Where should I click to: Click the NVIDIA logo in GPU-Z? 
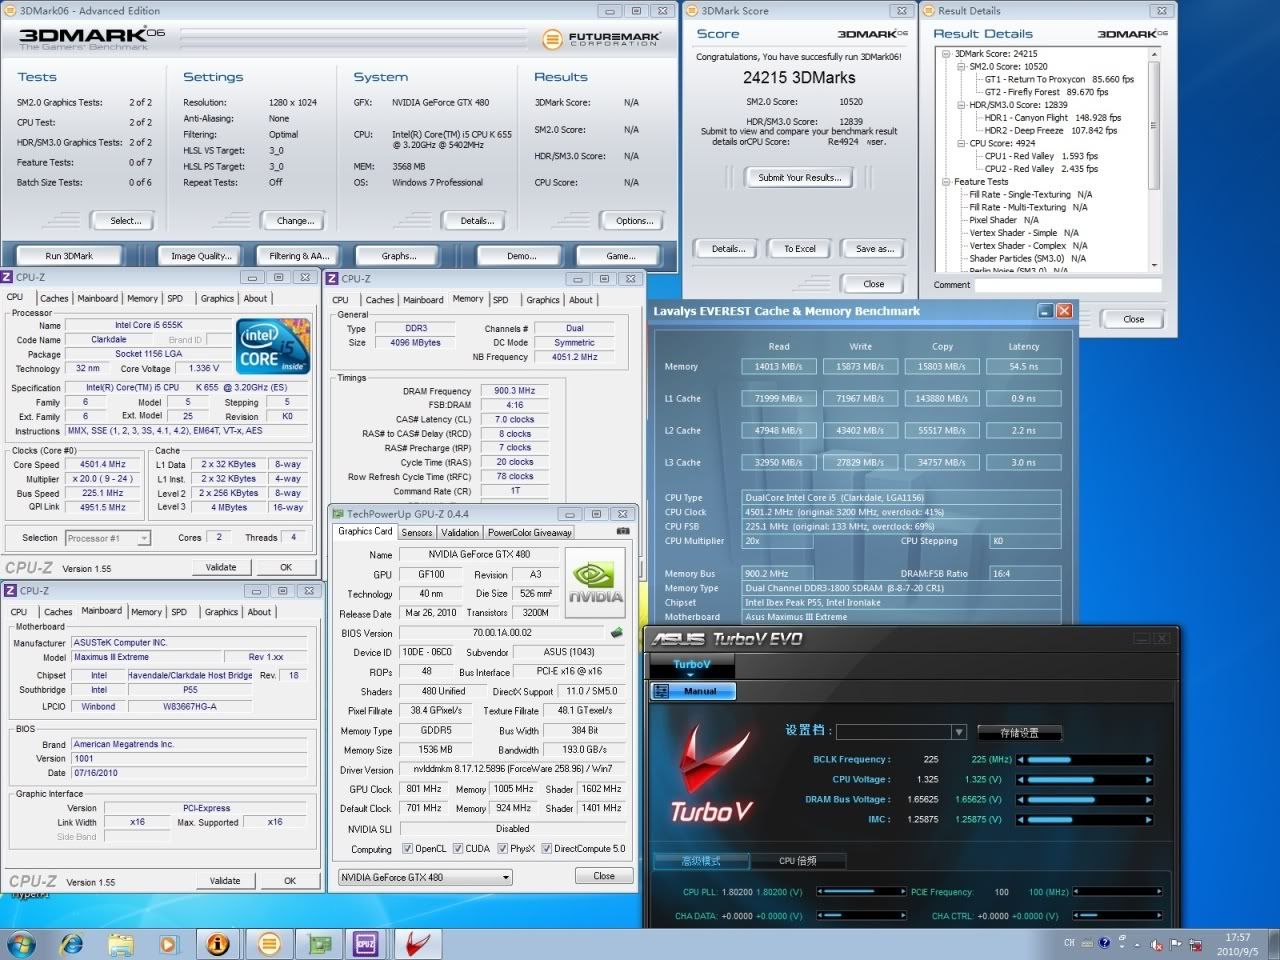coord(595,582)
